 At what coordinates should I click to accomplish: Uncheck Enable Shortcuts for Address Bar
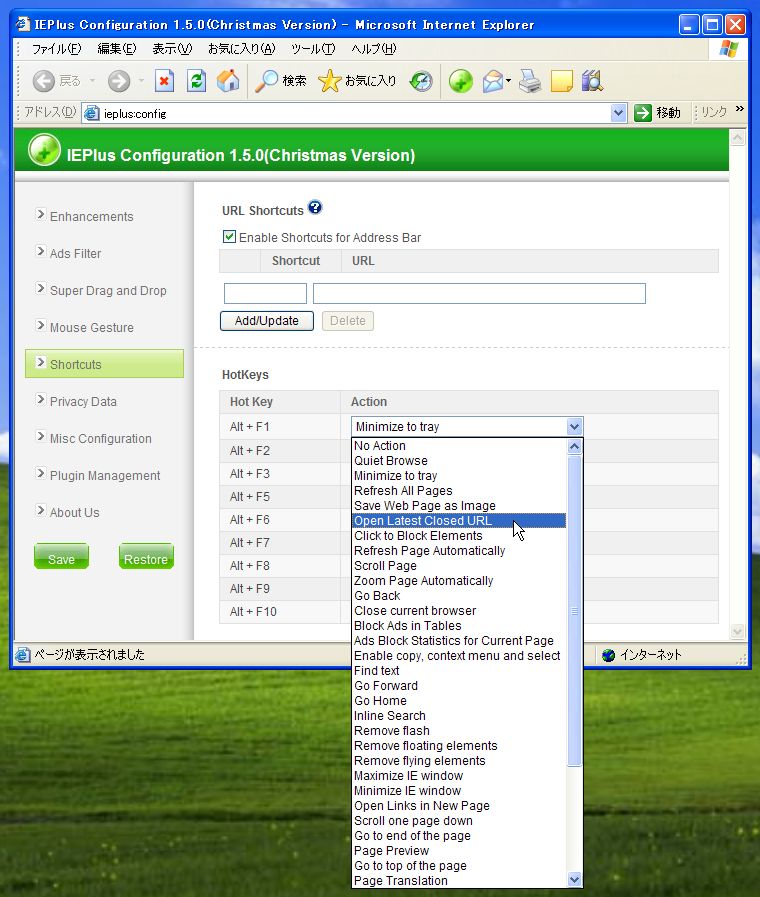[x=229, y=237]
